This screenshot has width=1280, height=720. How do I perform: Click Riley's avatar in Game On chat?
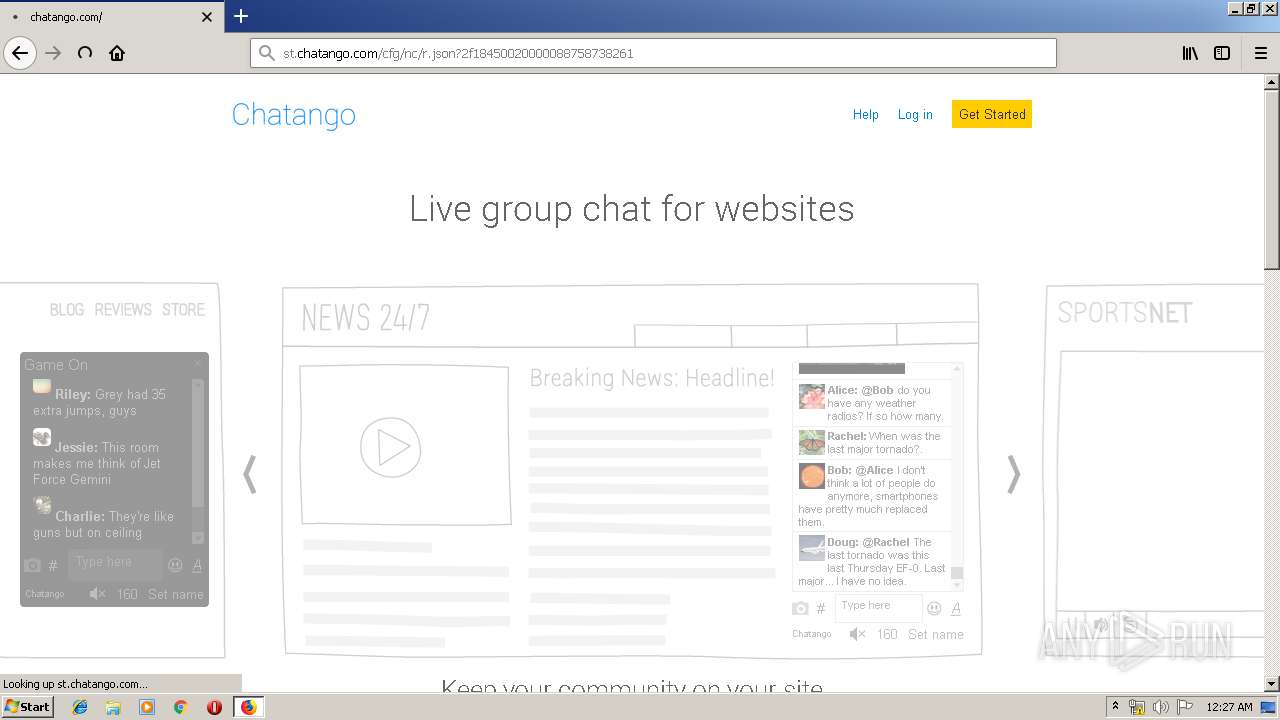coord(42,386)
